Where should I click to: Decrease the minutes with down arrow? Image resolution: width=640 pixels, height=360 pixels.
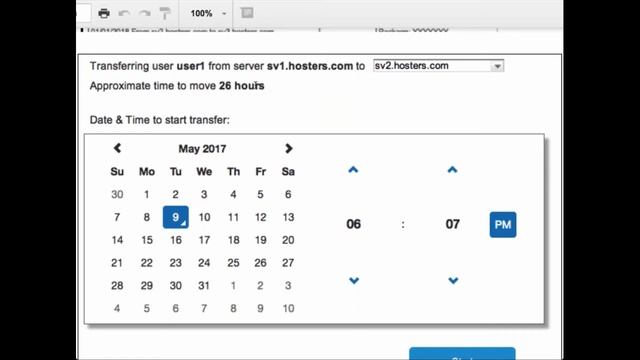tap(453, 280)
